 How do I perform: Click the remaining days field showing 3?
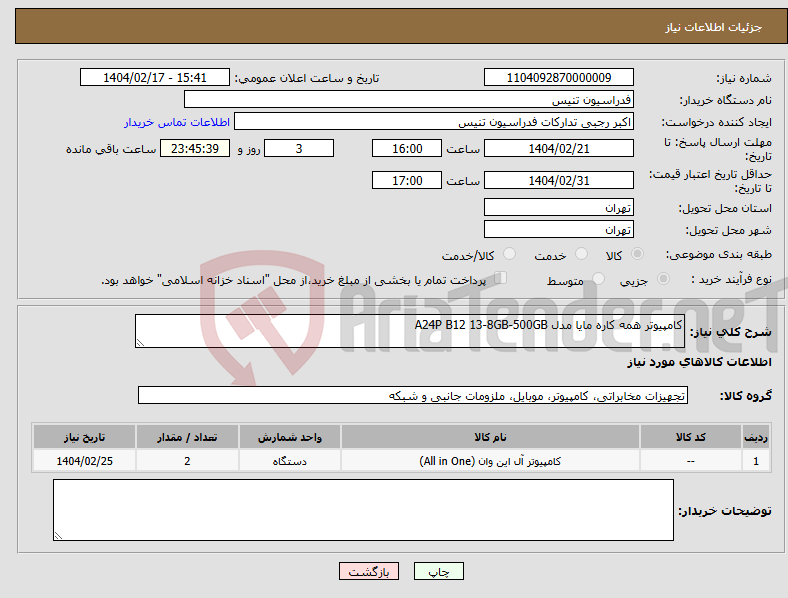(x=299, y=149)
